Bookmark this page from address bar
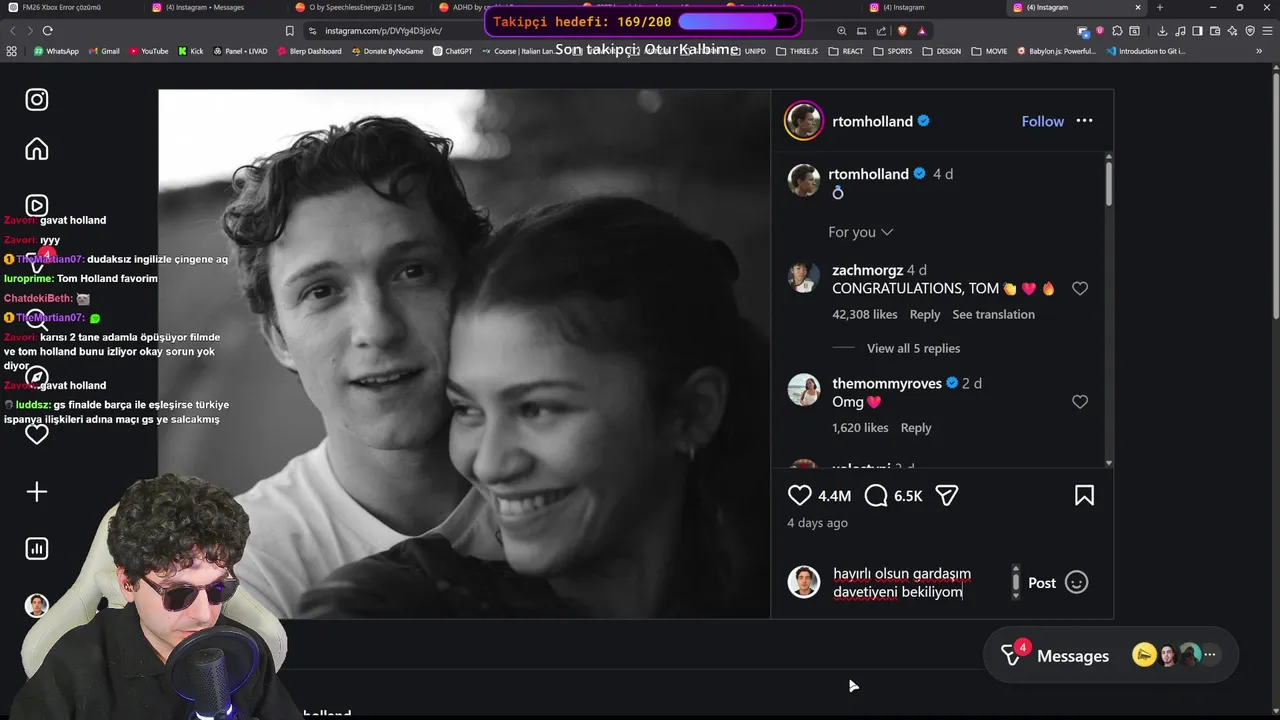 tap(290, 31)
